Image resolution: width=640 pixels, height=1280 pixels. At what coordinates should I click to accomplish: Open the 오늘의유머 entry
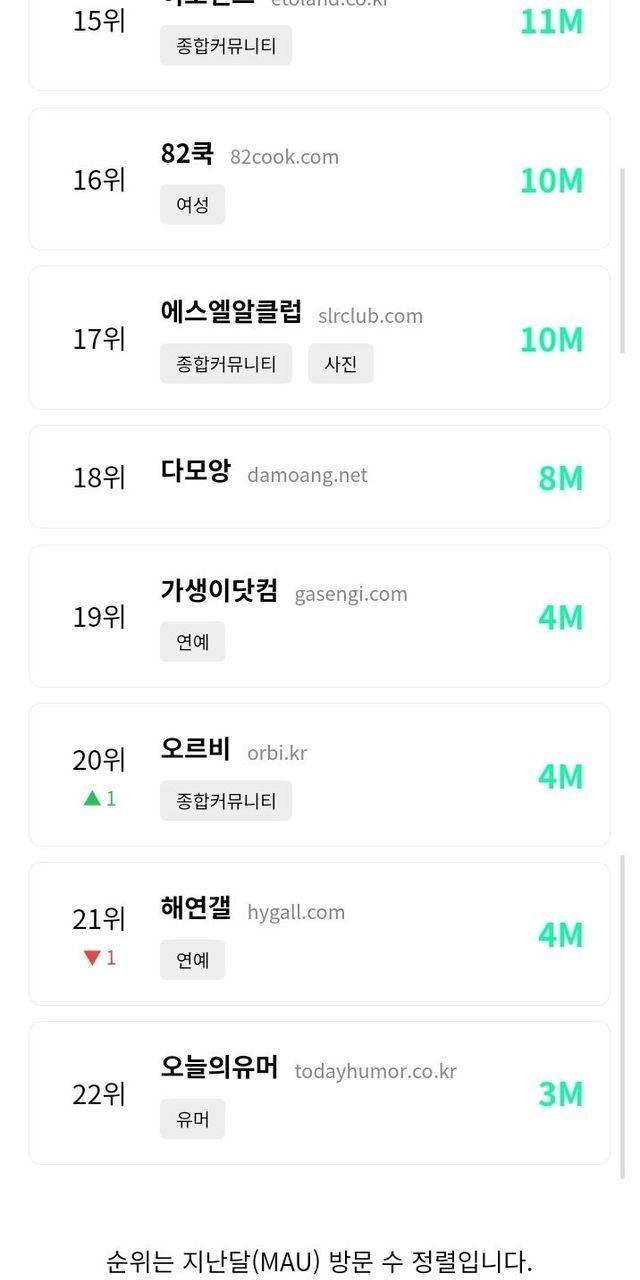(219, 1067)
